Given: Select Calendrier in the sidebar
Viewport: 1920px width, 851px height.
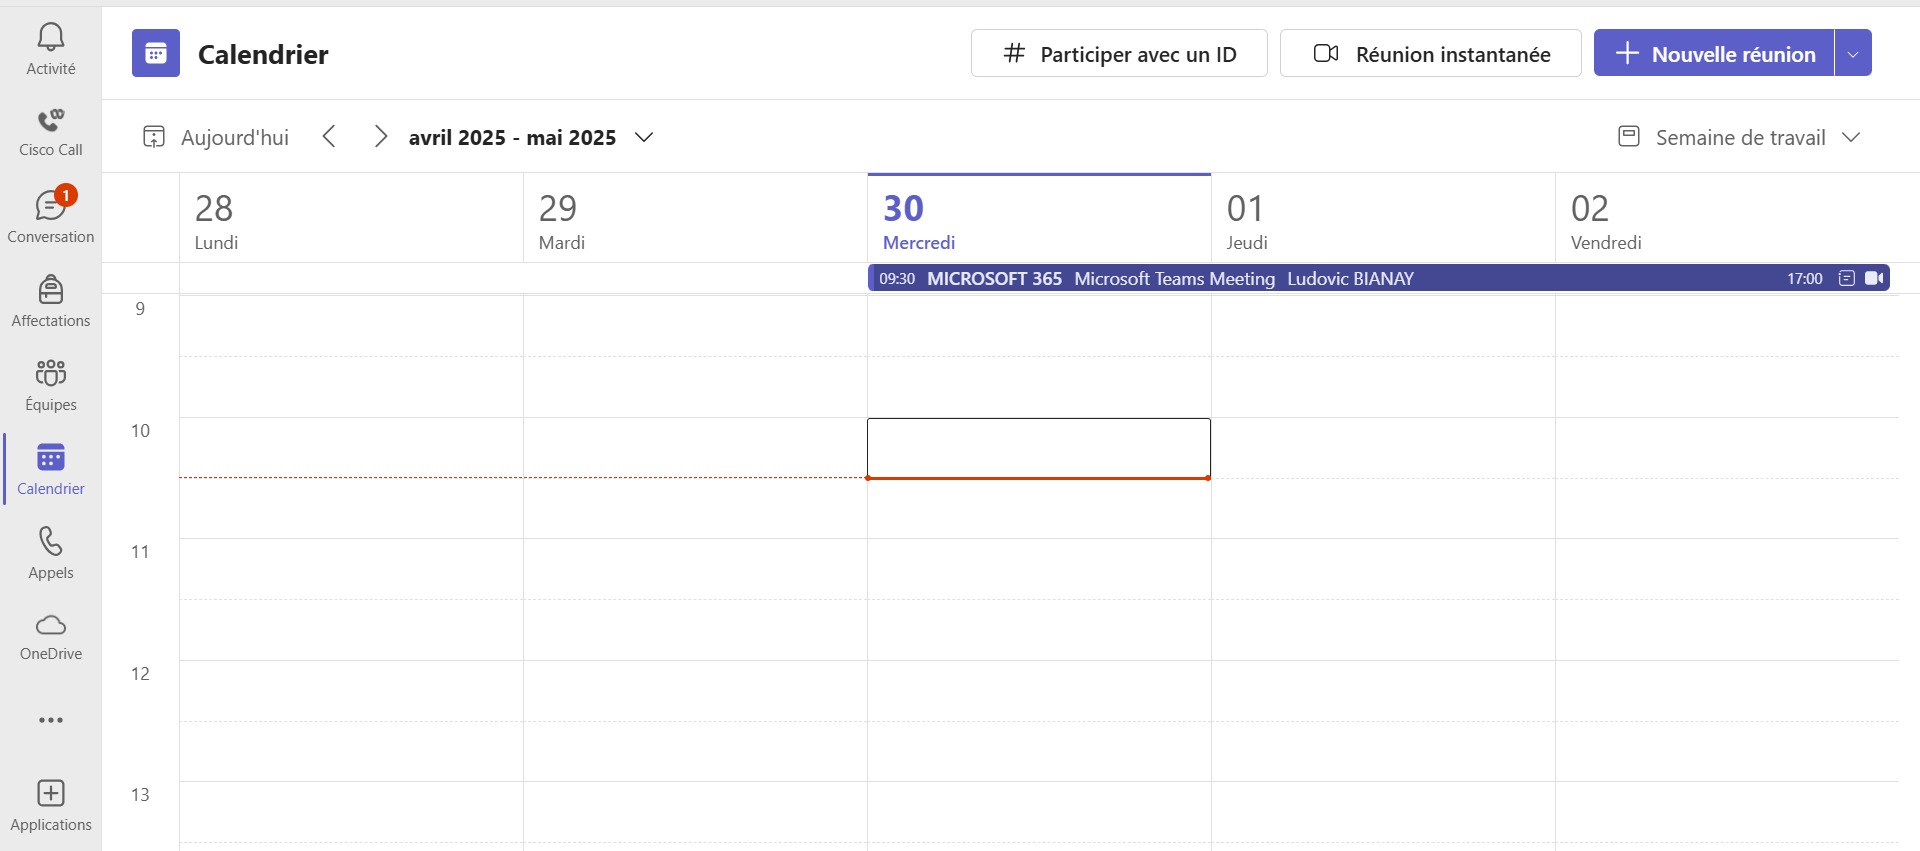Looking at the screenshot, I should coord(51,469).
